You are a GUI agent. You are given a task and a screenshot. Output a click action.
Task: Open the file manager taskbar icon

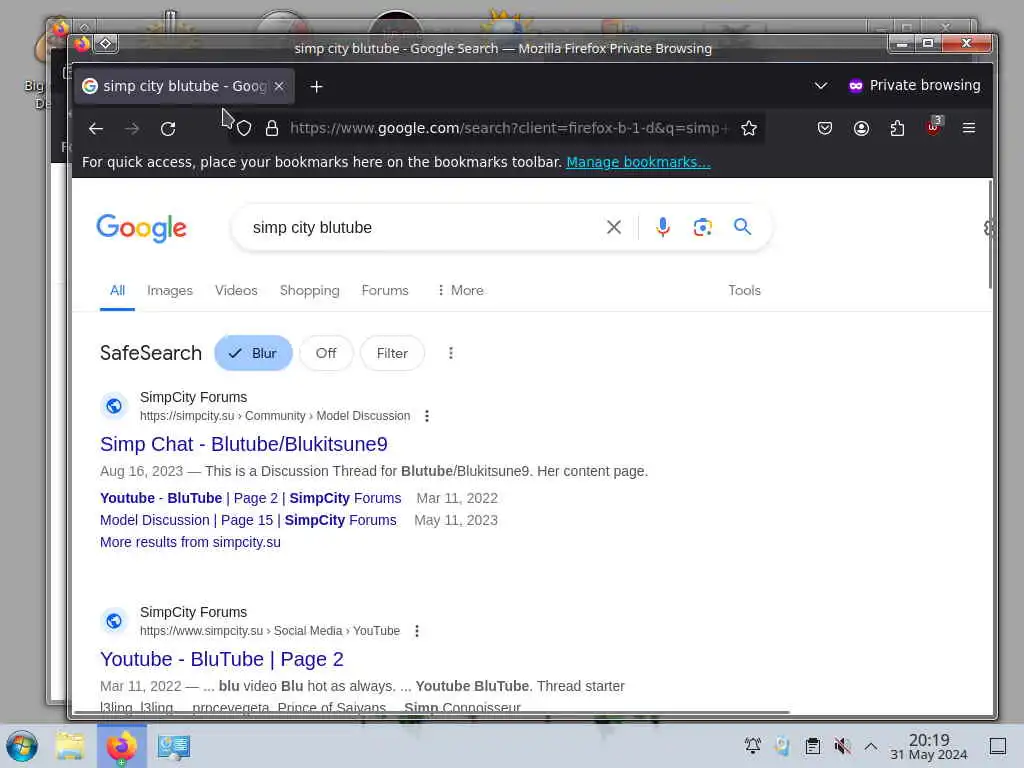pos(70,746)
